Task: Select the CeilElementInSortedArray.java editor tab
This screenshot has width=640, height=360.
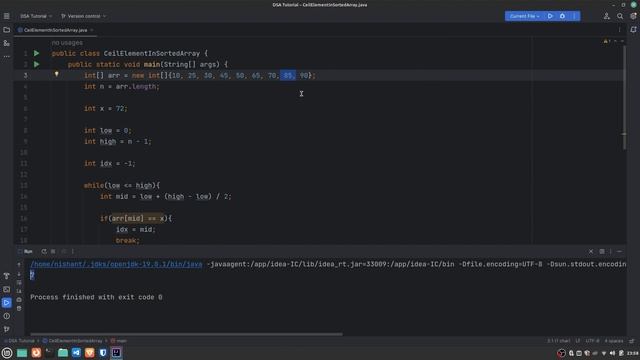Action: click(55, 30)
